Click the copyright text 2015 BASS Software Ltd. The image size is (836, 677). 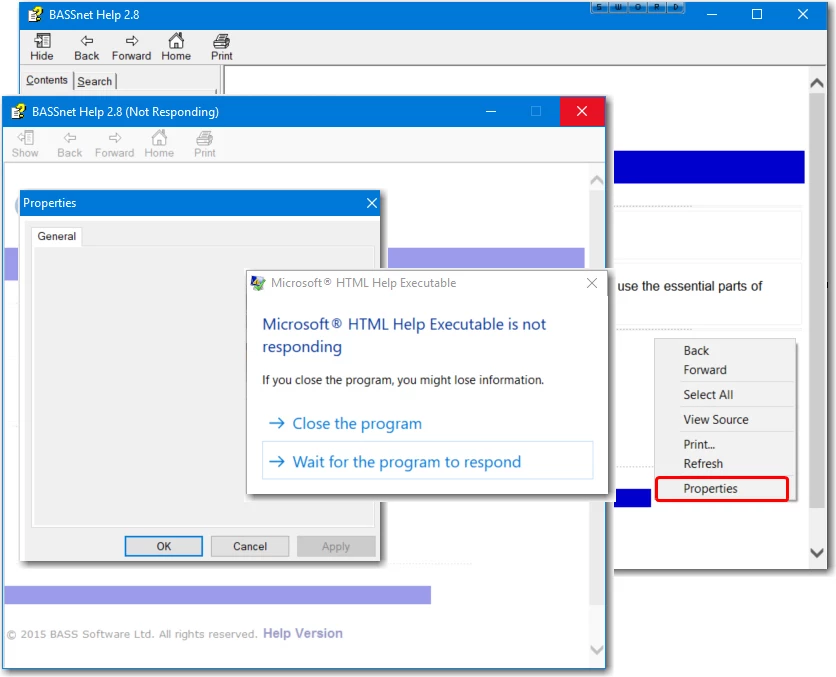coord(132,634)
